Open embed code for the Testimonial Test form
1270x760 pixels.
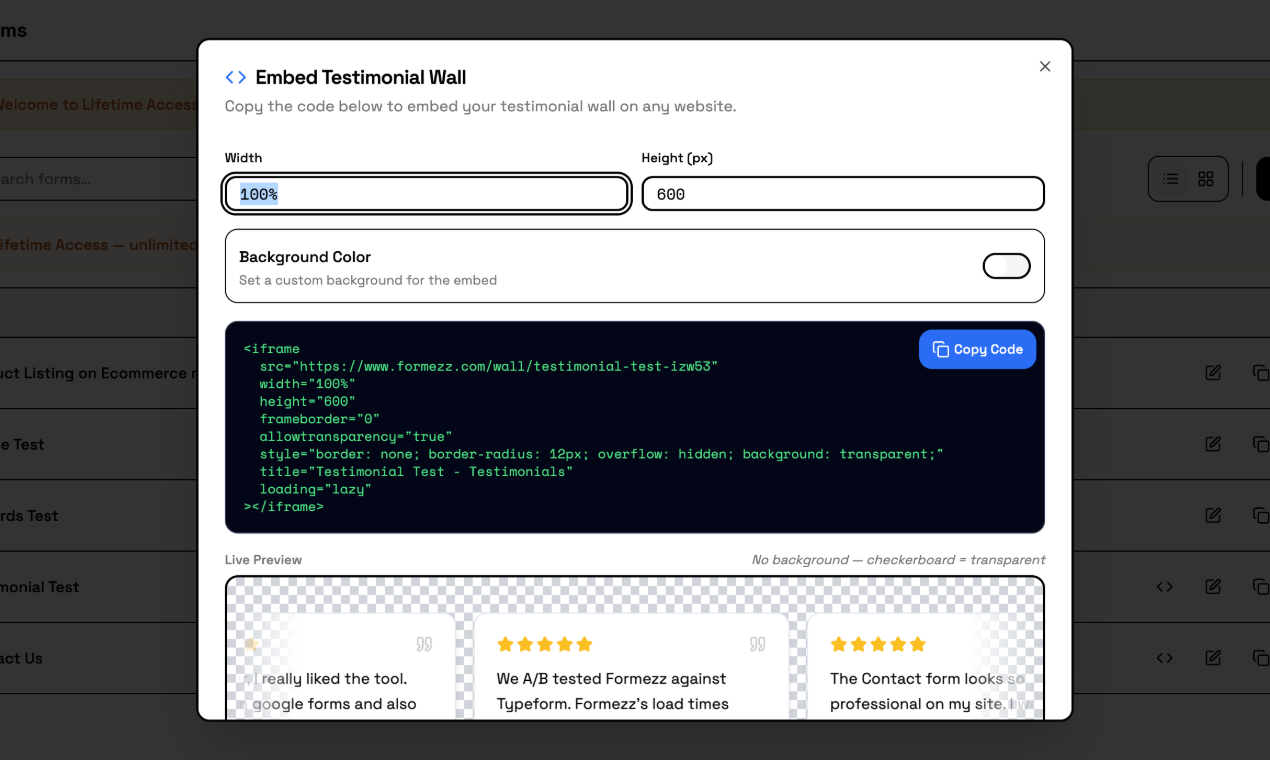click(1164, 587)
